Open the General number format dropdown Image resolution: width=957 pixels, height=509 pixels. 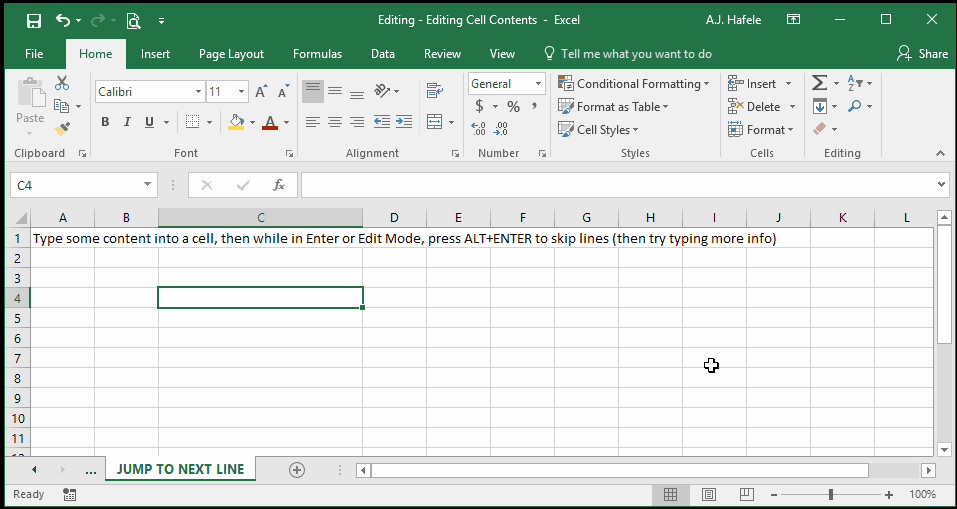[538, 84]
